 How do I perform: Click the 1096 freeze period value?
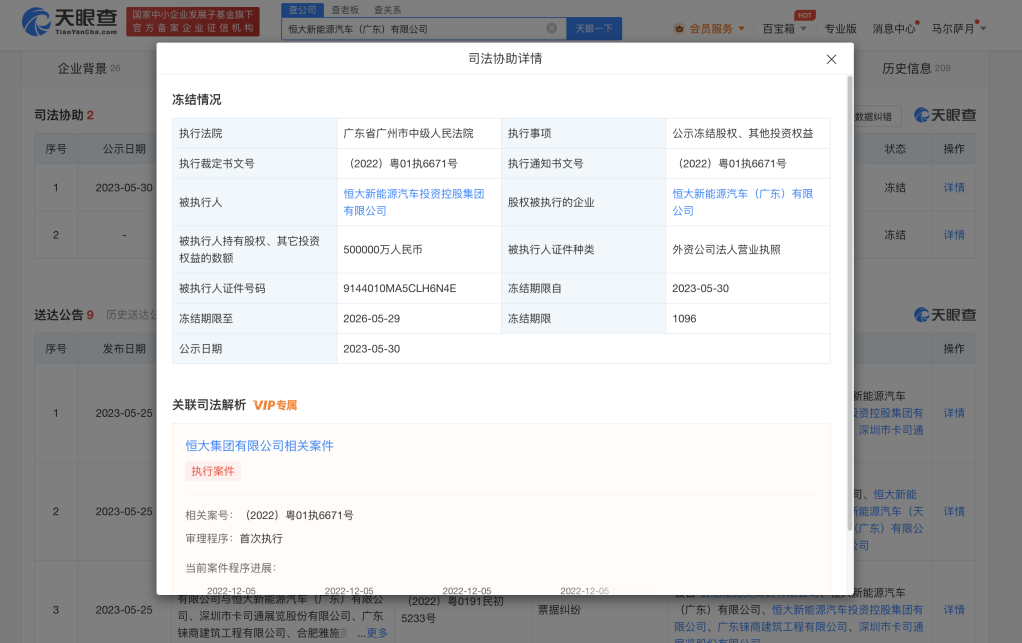pyautogui.click(x=684, y=319)
